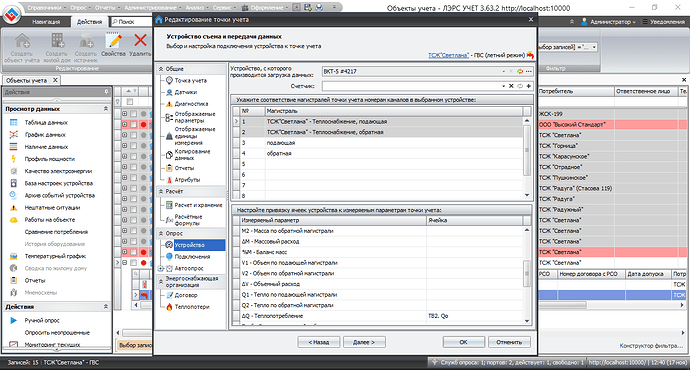Image resolution: width=690 pixels, height=370 pixels.
Task: Collapse the Действия side panel group
Action: (x=106, y=306)
